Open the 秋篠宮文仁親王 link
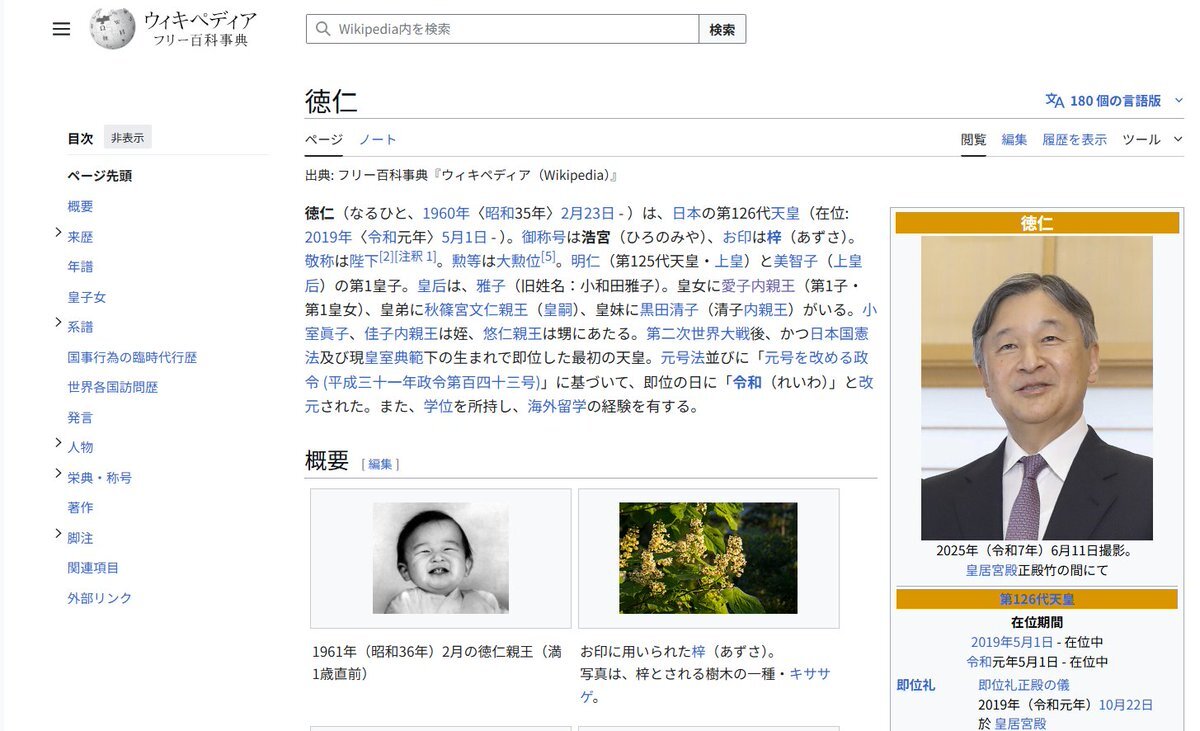 [x=475, y=309]
